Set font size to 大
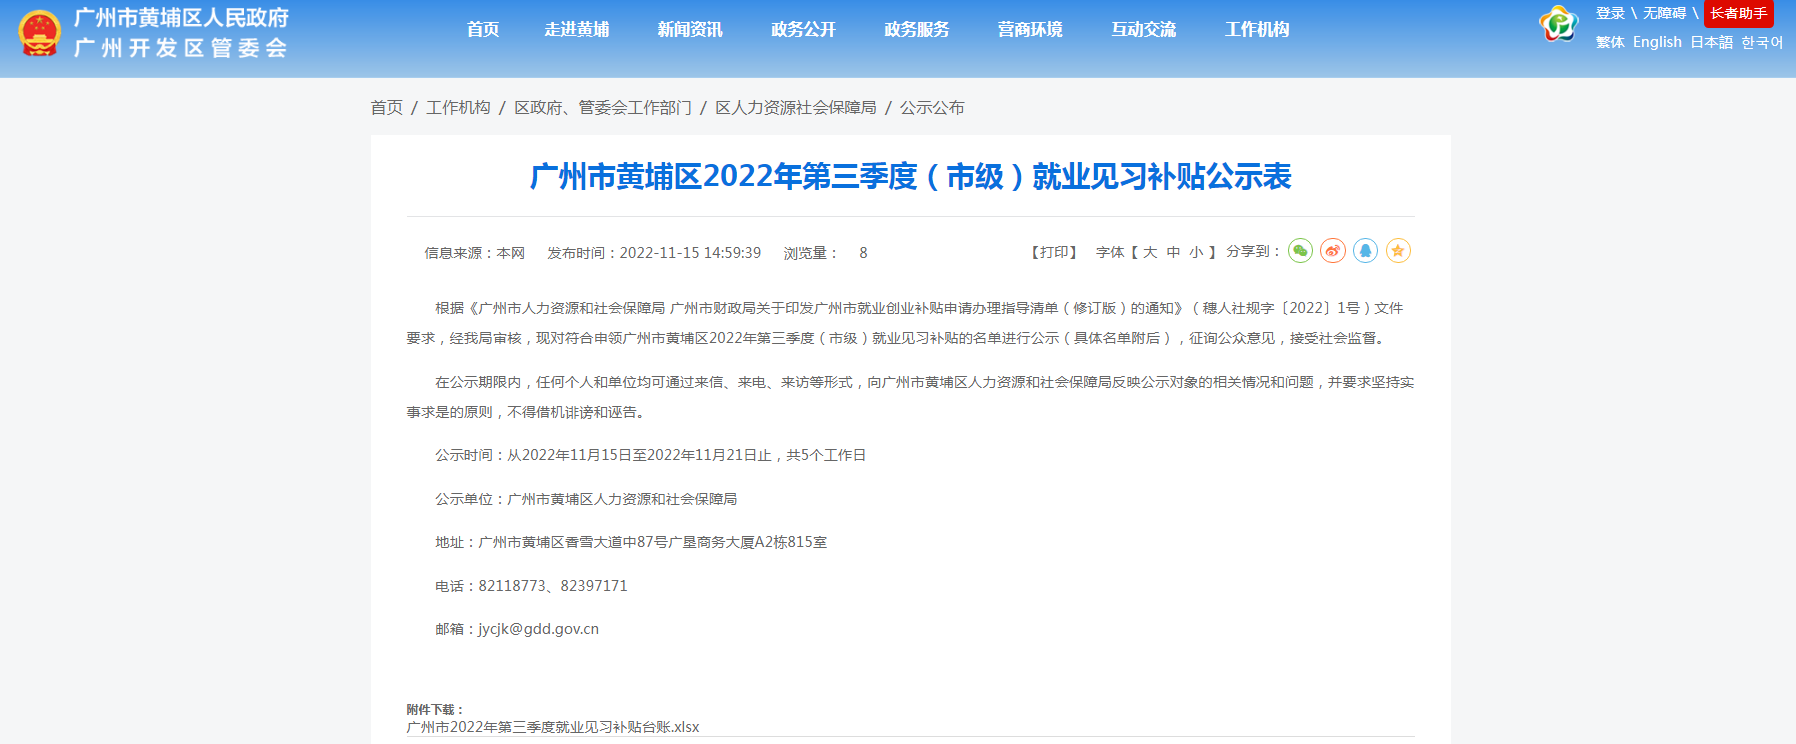 click(1150, 252)
